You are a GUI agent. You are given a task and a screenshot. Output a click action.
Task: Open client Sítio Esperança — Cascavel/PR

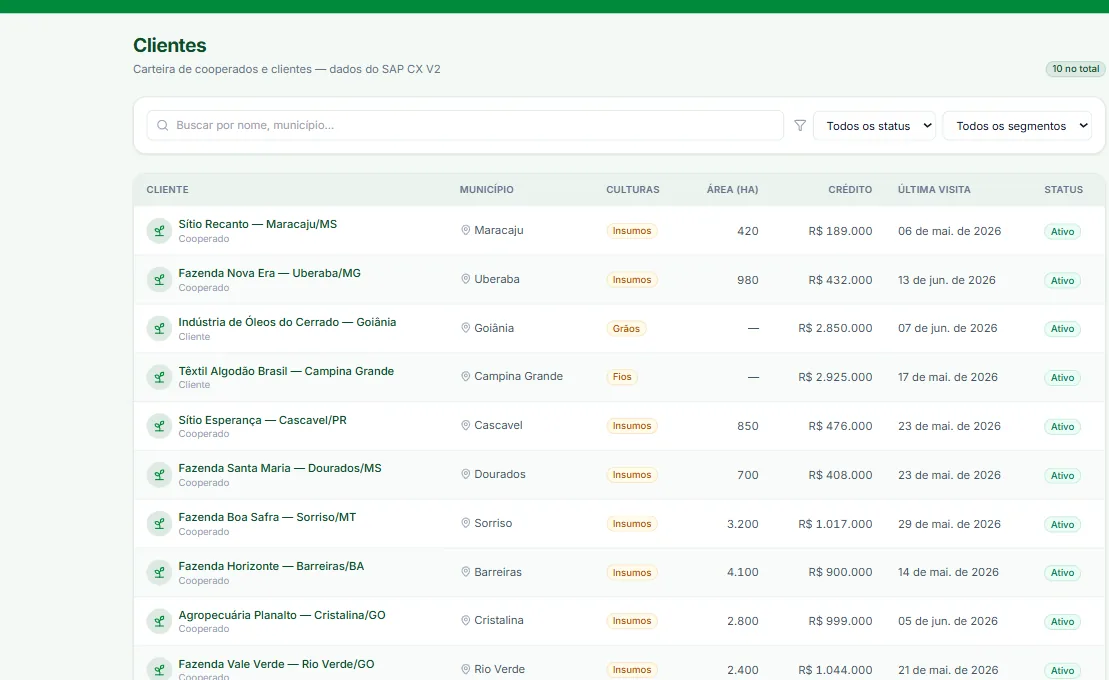[x=262, y=420]
